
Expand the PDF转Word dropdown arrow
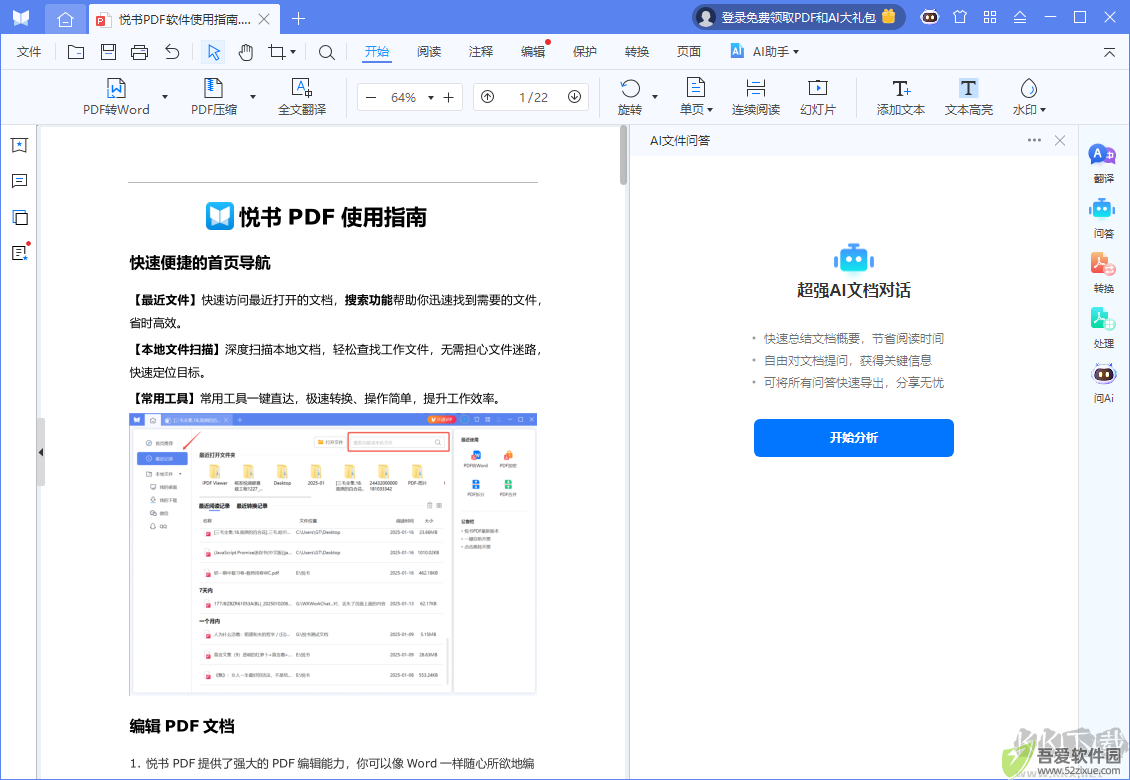click(165, 97)
